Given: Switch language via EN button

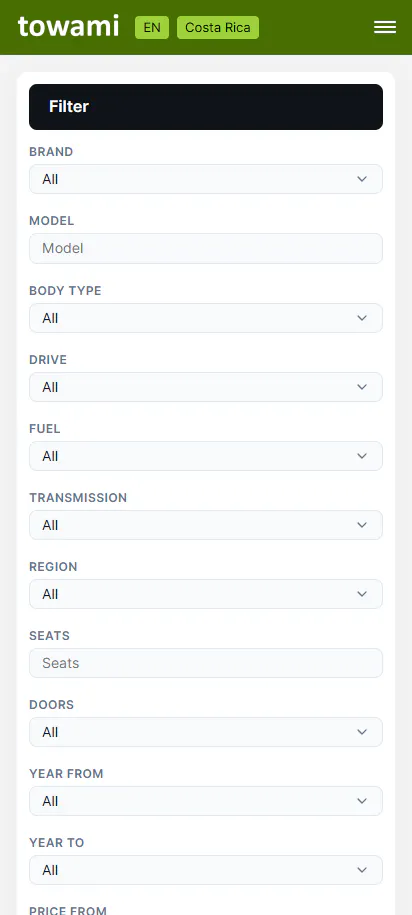Looking at the screenshot, I should tap(152, 27).
